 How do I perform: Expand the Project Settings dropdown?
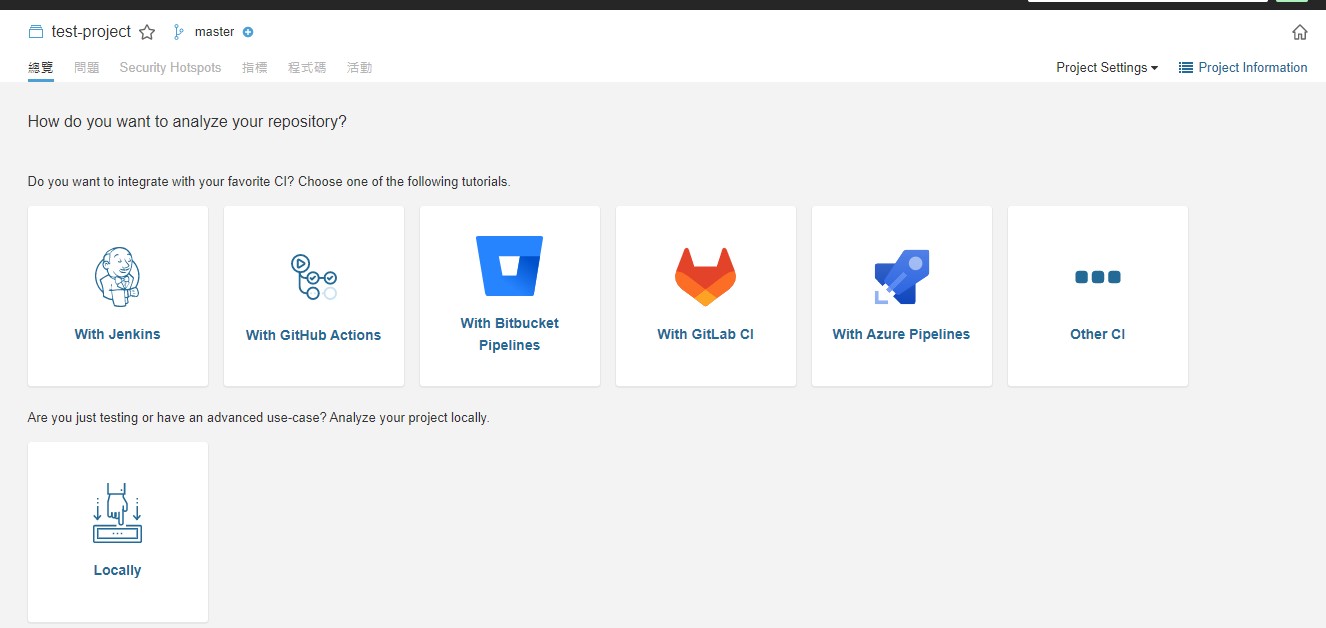tap(1107, 68)
